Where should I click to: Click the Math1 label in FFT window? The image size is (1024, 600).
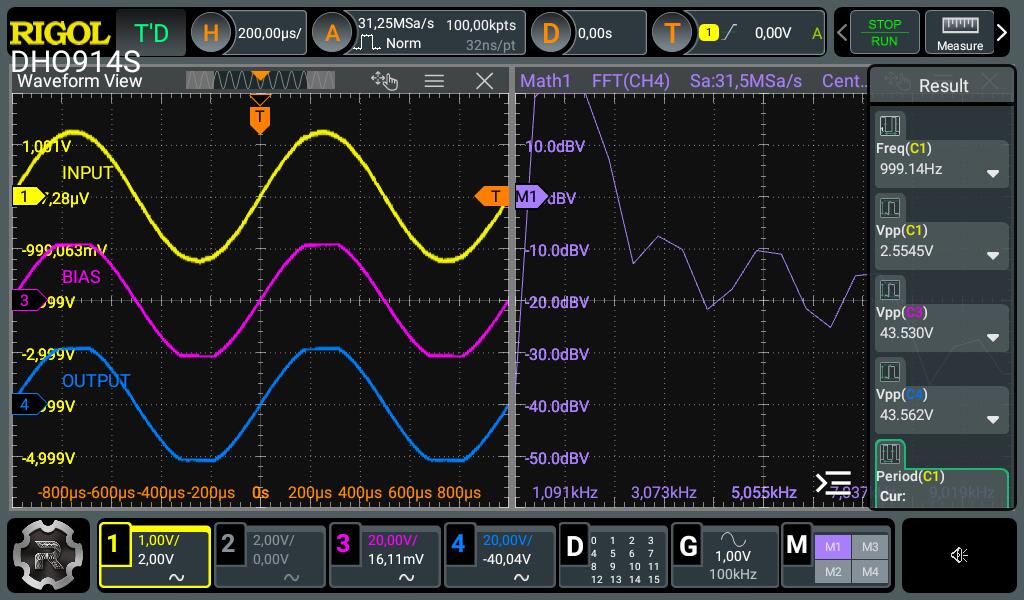tap(545, 81)
